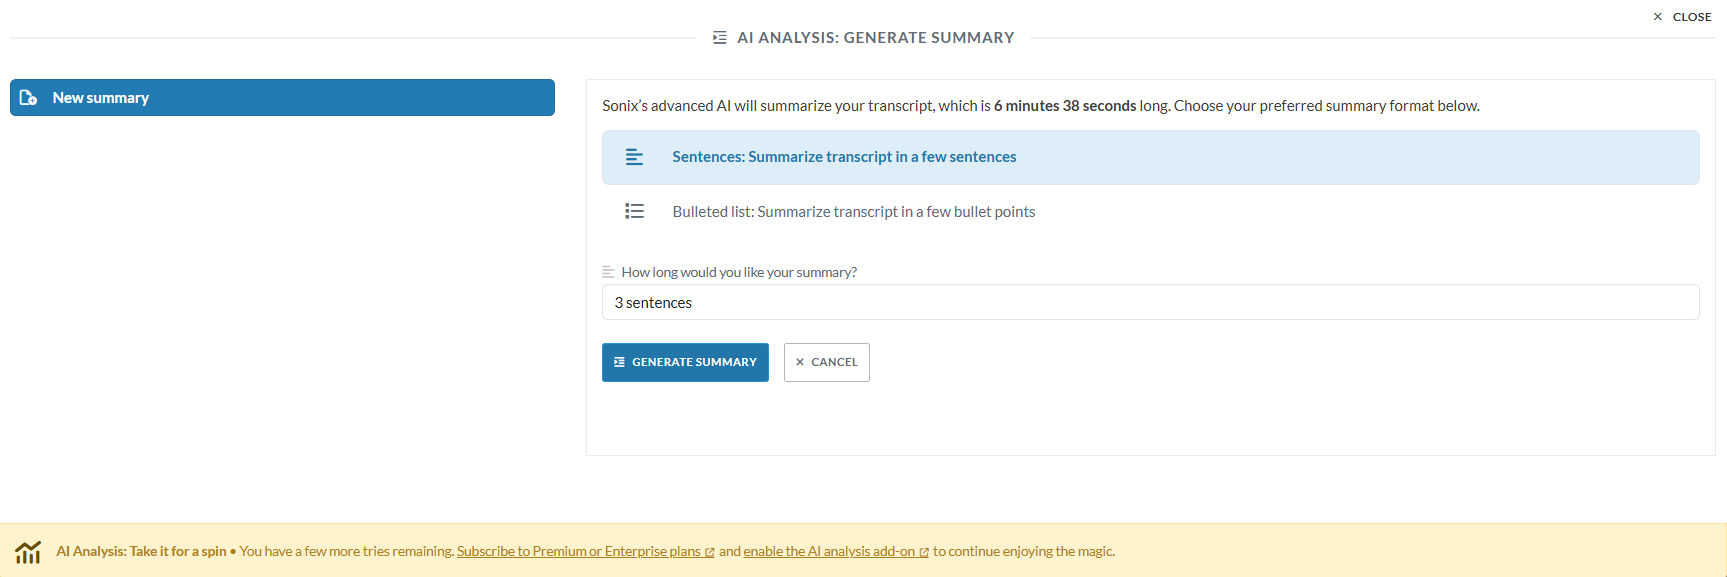Follow the enable AI analysis add-on link

[x=829, y=551]
